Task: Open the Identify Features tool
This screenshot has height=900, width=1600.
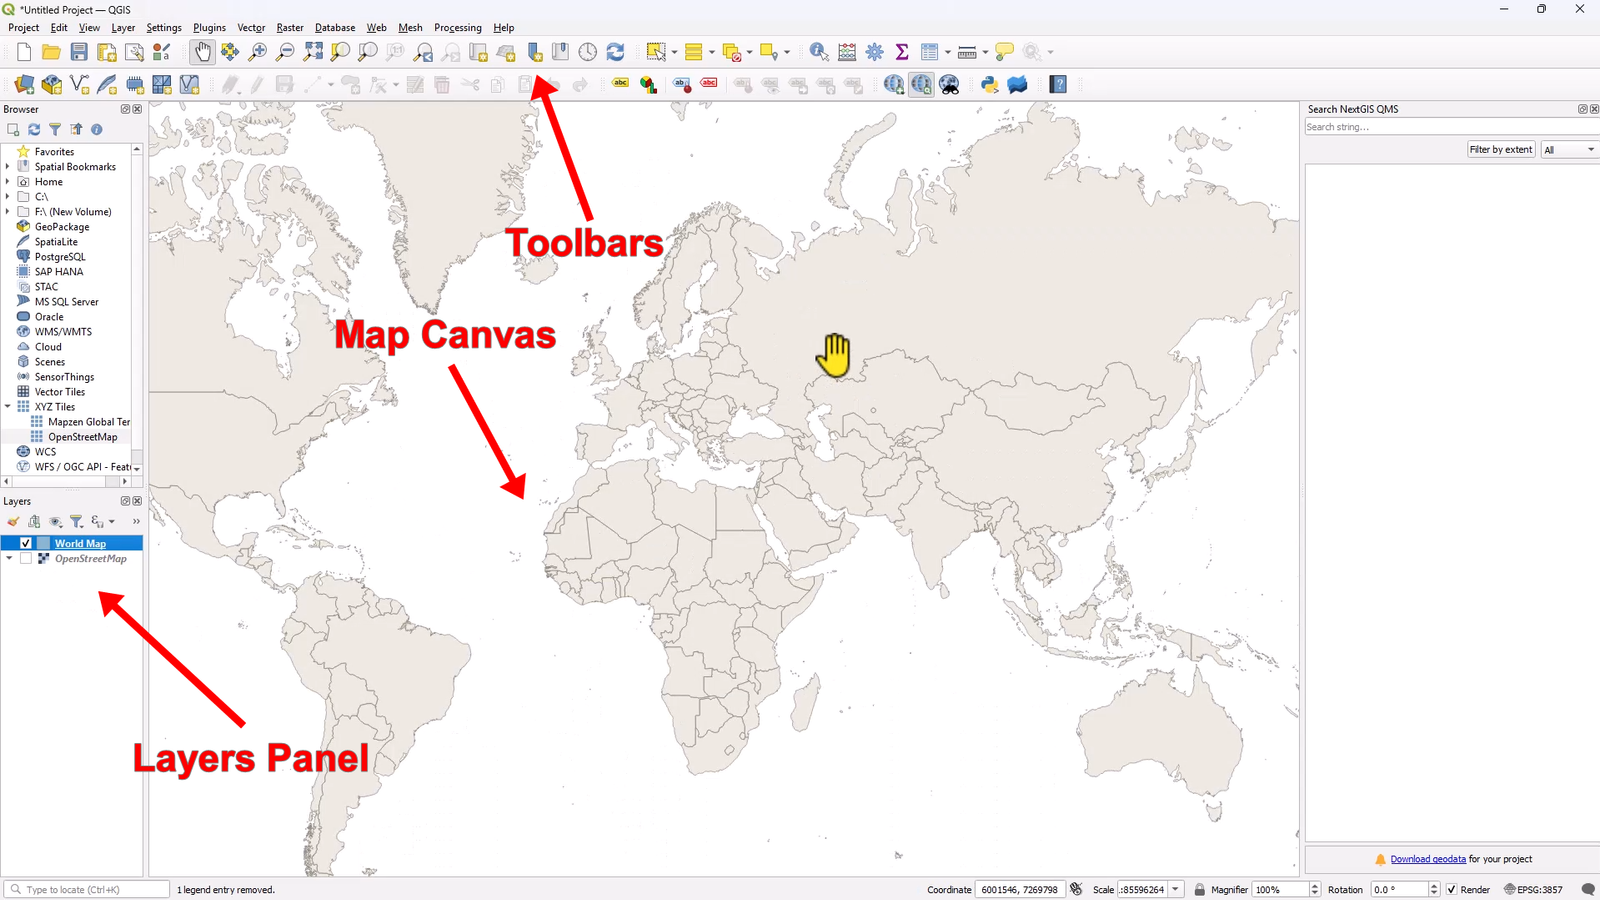Action: [818, 51]
